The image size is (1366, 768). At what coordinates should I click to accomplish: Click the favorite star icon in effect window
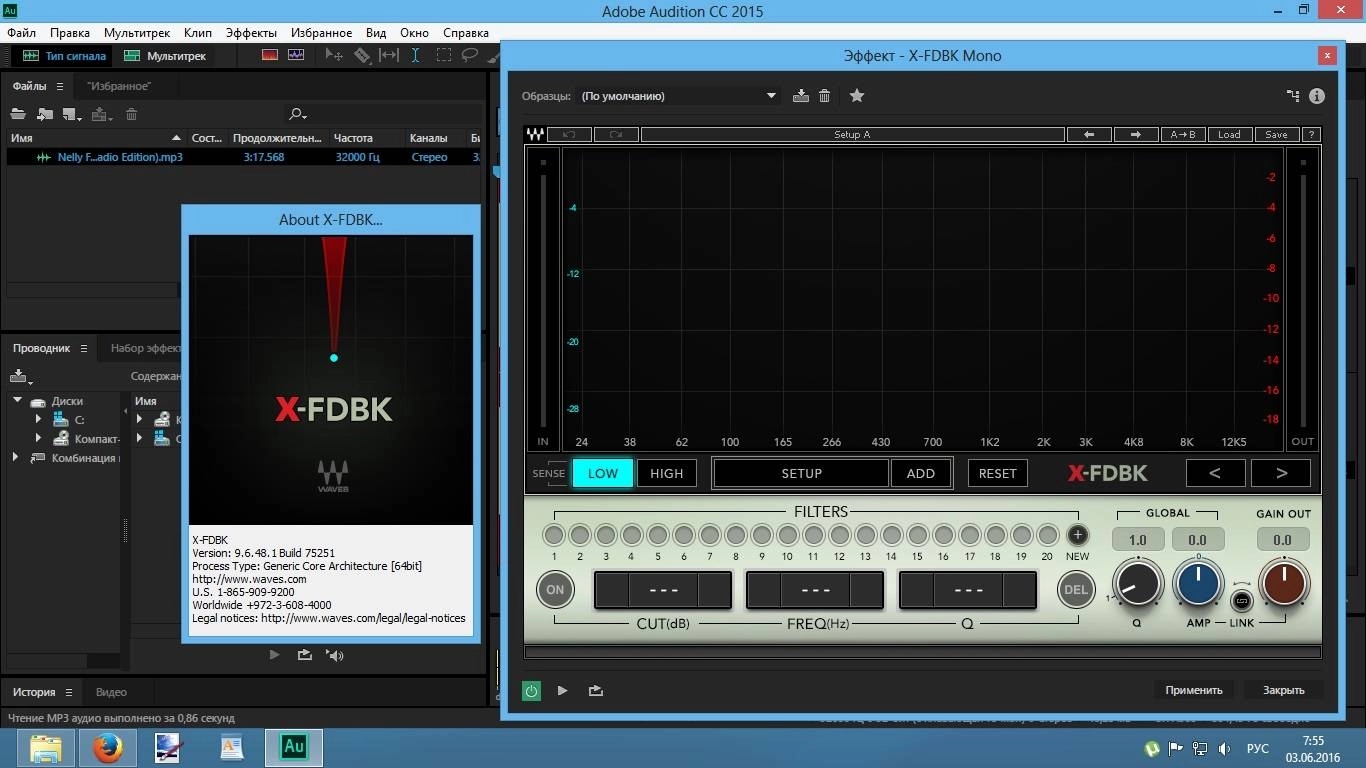click(857, 96)
